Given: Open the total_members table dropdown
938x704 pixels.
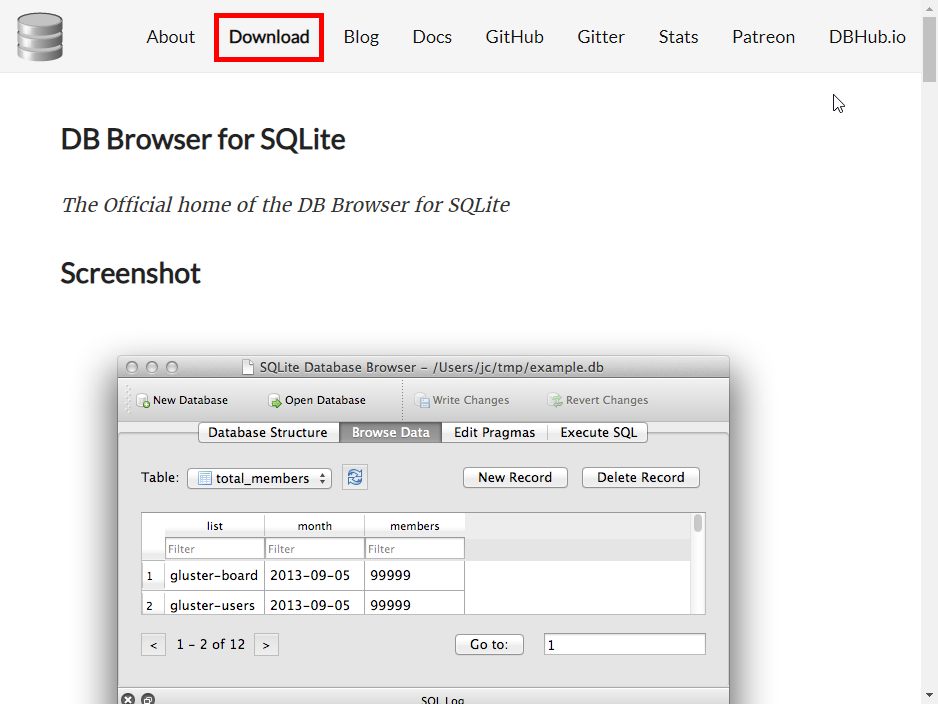Looking at the screenshot, I should [260, 478].
